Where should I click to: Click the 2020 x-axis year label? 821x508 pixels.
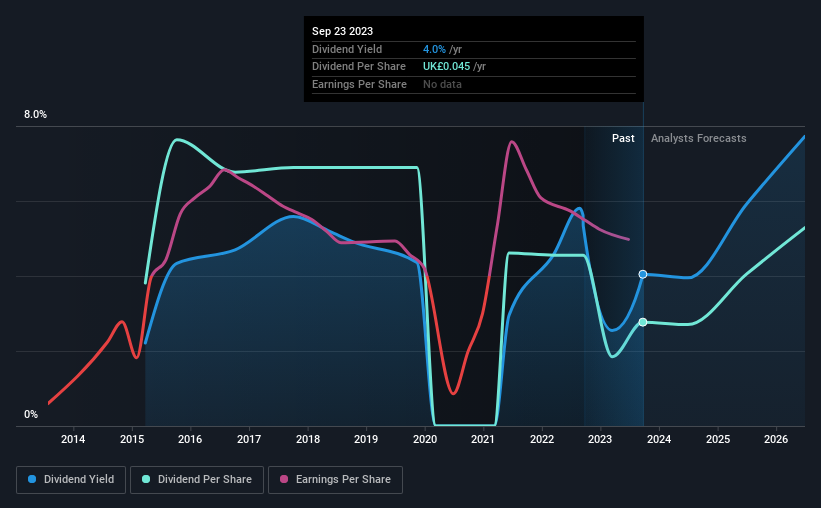pyautogui.click(x=425, y=439)
